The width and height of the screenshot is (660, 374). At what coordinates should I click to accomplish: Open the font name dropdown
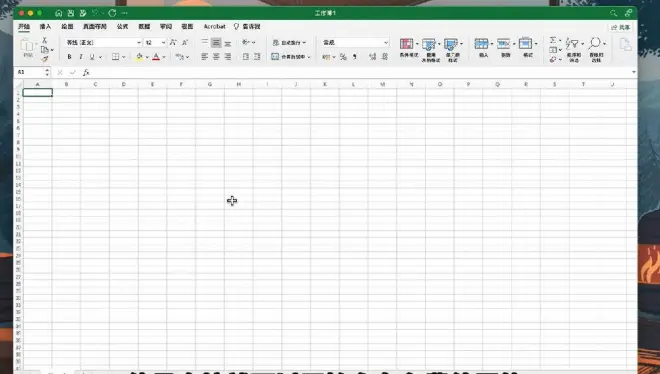[138, 42]
